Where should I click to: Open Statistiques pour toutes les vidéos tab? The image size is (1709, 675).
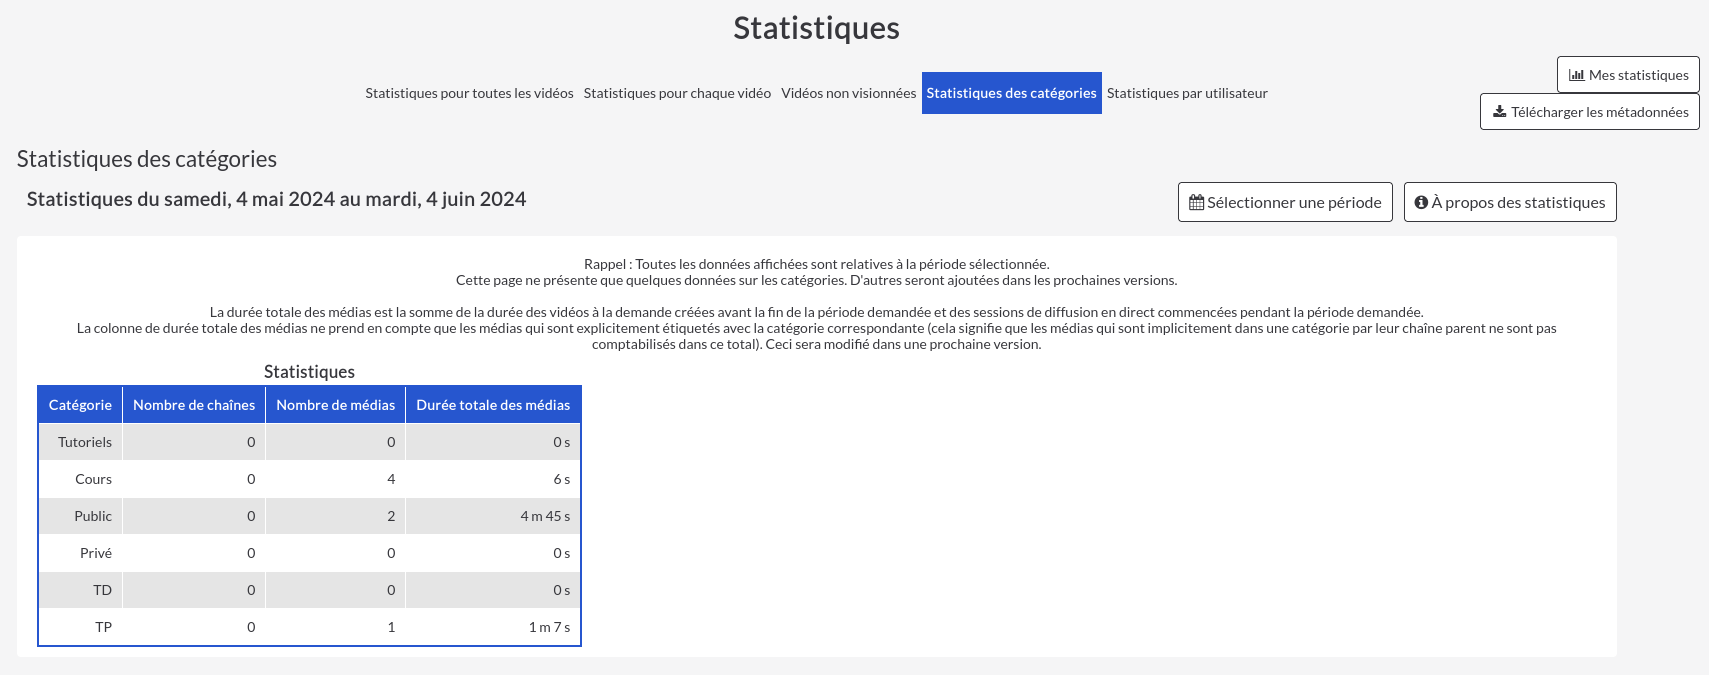coord(469,93)
